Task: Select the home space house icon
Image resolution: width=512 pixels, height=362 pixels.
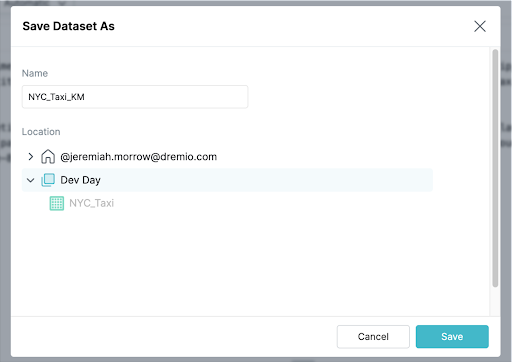Action: [x=48, y=156]
